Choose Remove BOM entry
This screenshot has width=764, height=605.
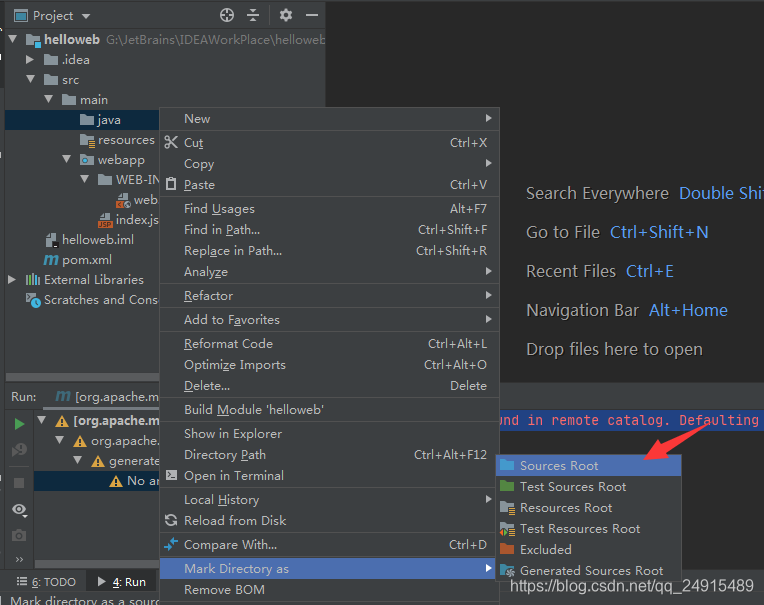329,589
